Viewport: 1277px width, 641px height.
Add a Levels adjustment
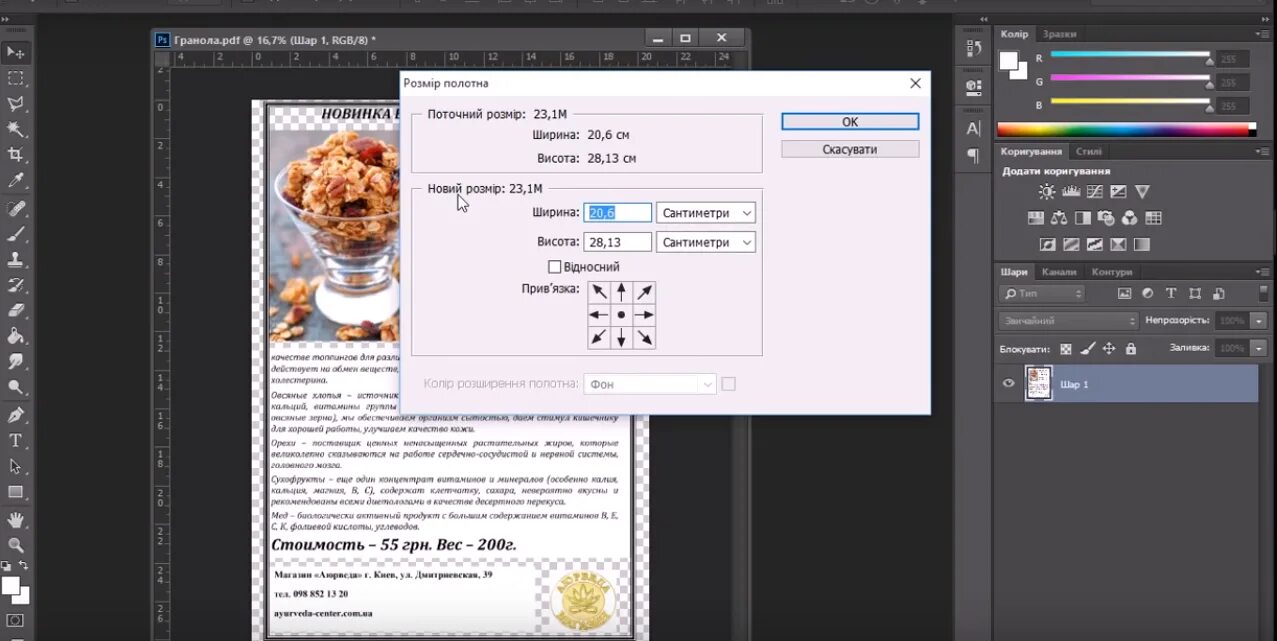1070,192
